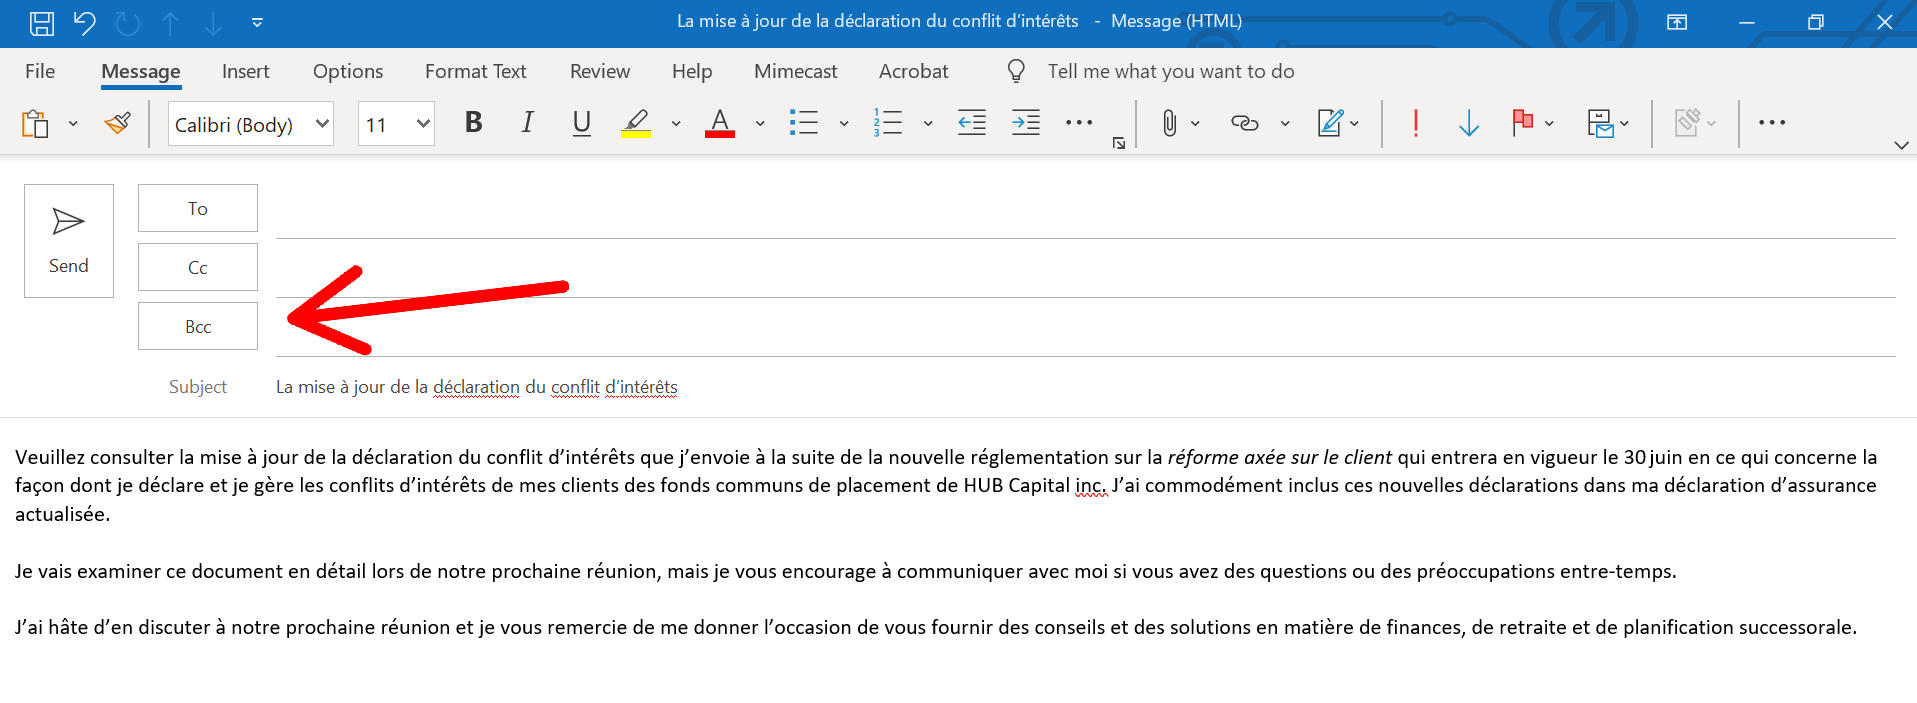
Task: Click the Bcc recipients button
Action: click(x=198, y=326)
